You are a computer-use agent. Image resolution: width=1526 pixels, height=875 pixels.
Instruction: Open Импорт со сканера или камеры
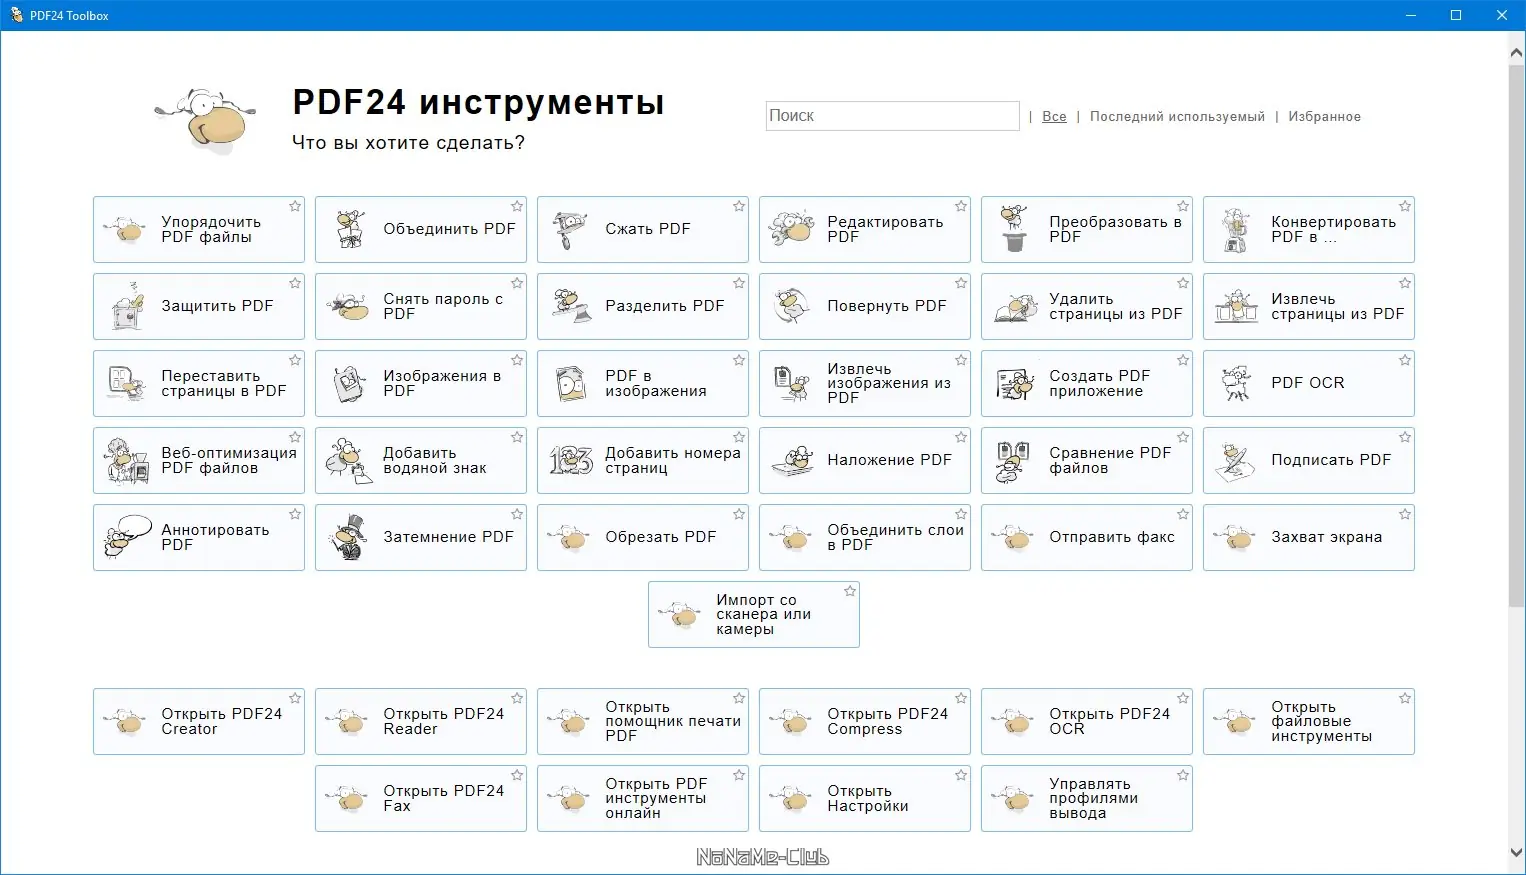click(x=754, y=615)
